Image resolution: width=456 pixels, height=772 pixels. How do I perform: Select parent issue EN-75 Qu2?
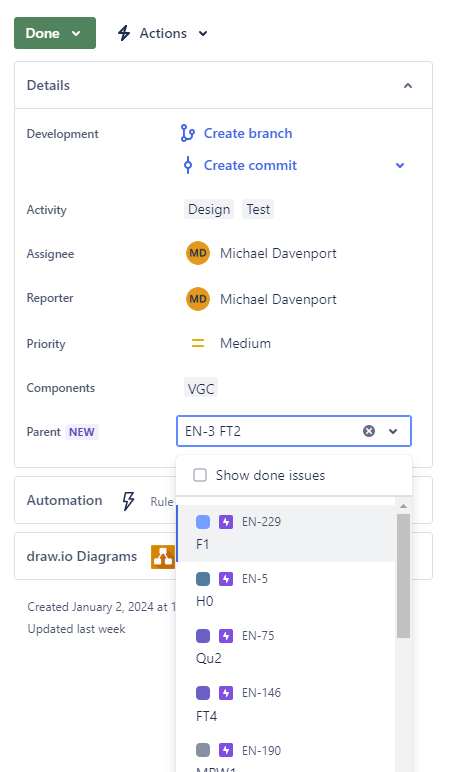click(286, 647)
